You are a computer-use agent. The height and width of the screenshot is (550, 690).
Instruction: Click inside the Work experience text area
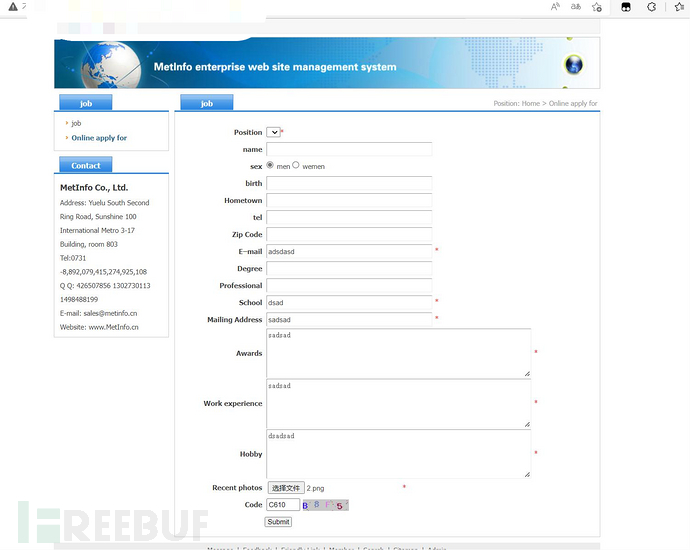[x=398, y=403]
